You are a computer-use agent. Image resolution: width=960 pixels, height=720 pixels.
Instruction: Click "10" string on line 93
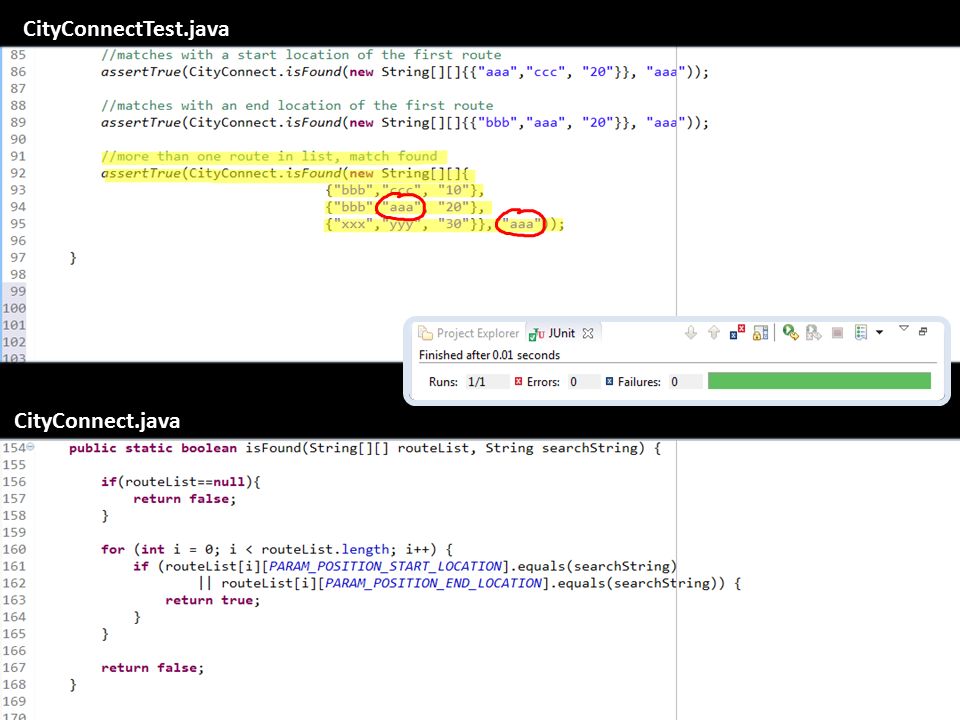coord(454,190)
